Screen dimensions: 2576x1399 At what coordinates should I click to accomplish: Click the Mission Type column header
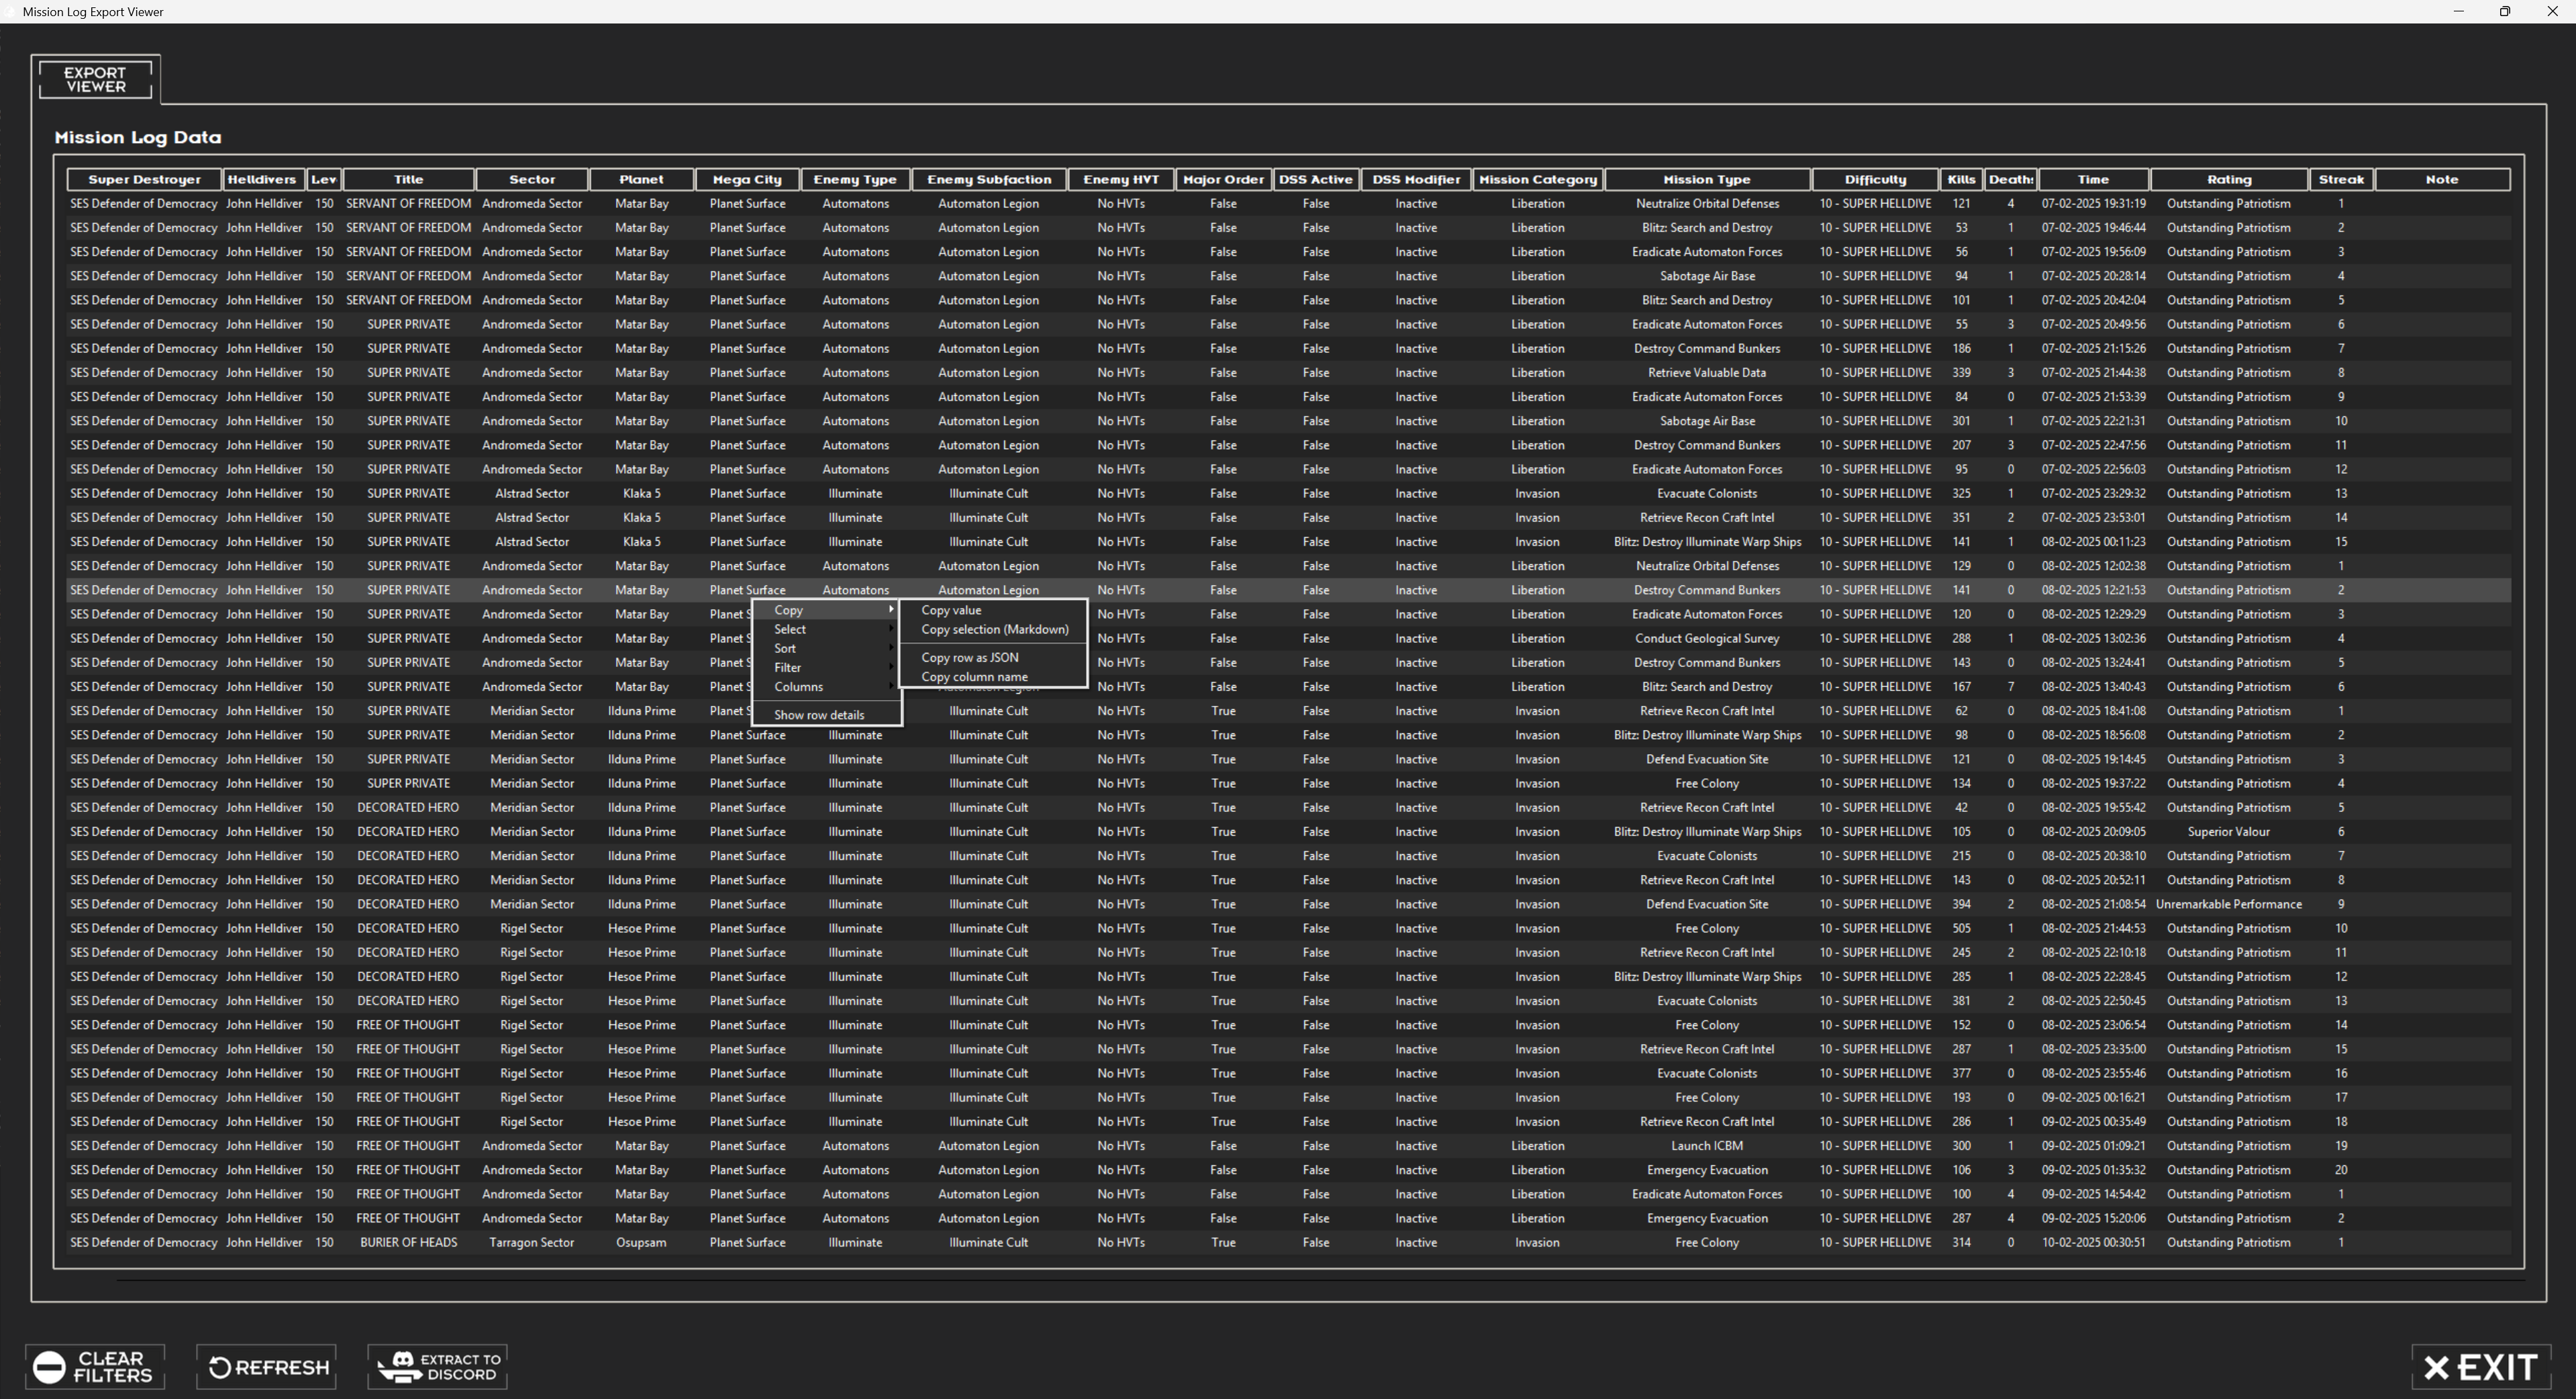point(1706,179)
